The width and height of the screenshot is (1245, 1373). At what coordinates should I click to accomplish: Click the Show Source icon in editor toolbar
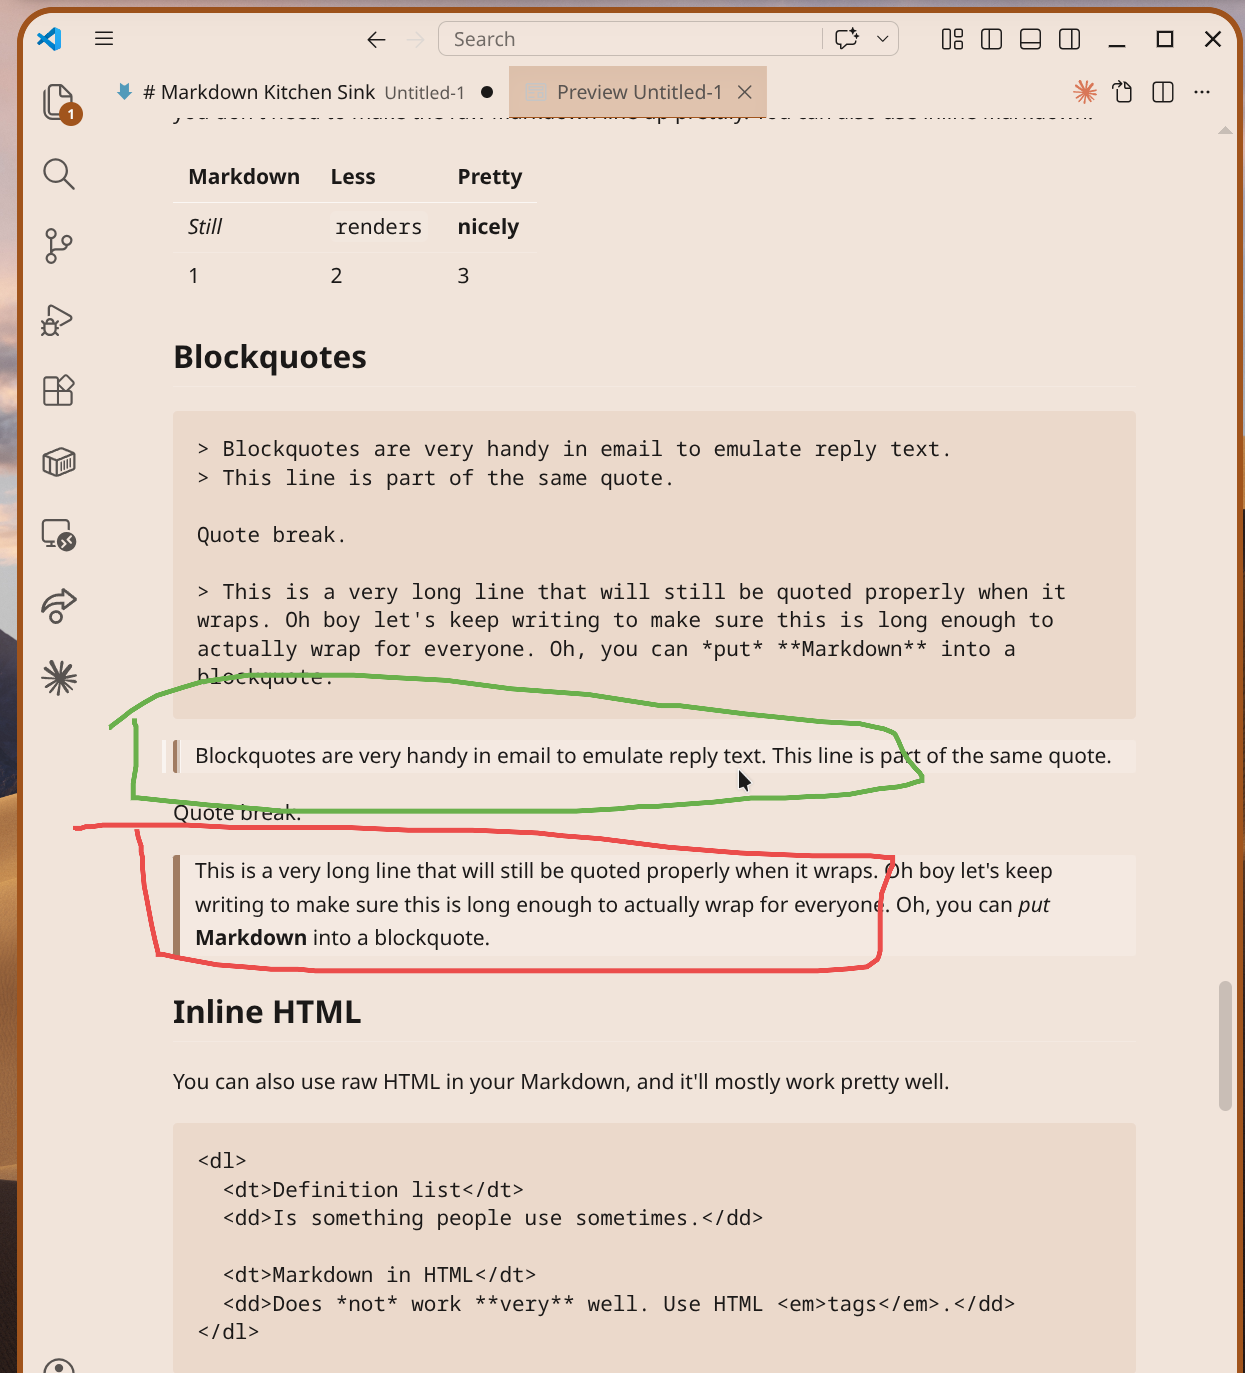1123,92
